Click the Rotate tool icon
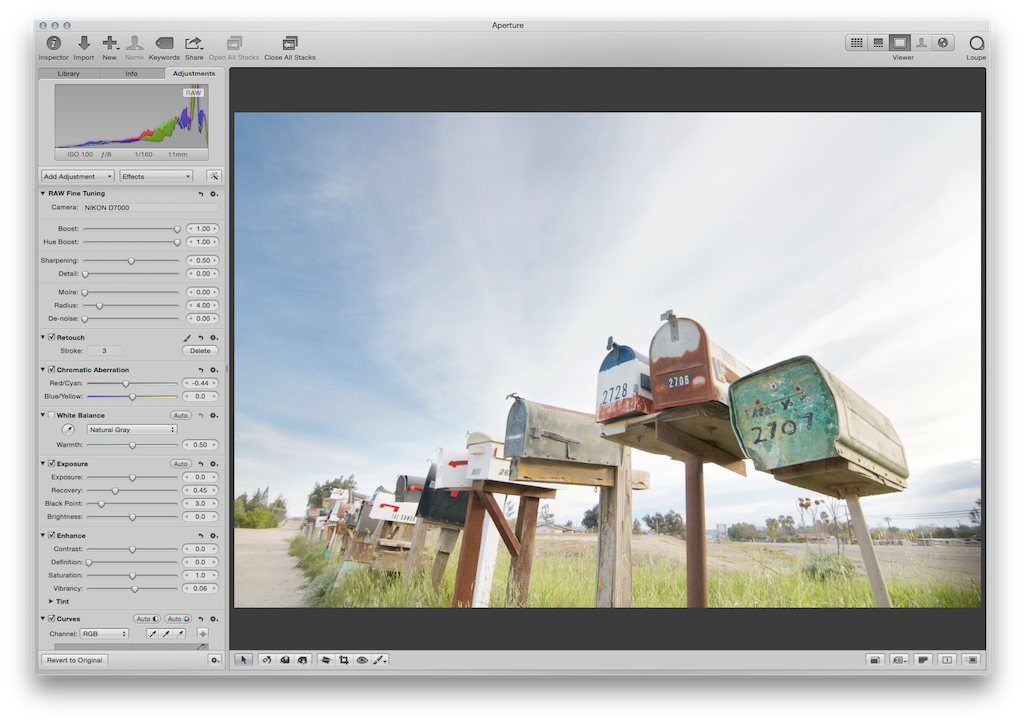 tap(266, 660)
